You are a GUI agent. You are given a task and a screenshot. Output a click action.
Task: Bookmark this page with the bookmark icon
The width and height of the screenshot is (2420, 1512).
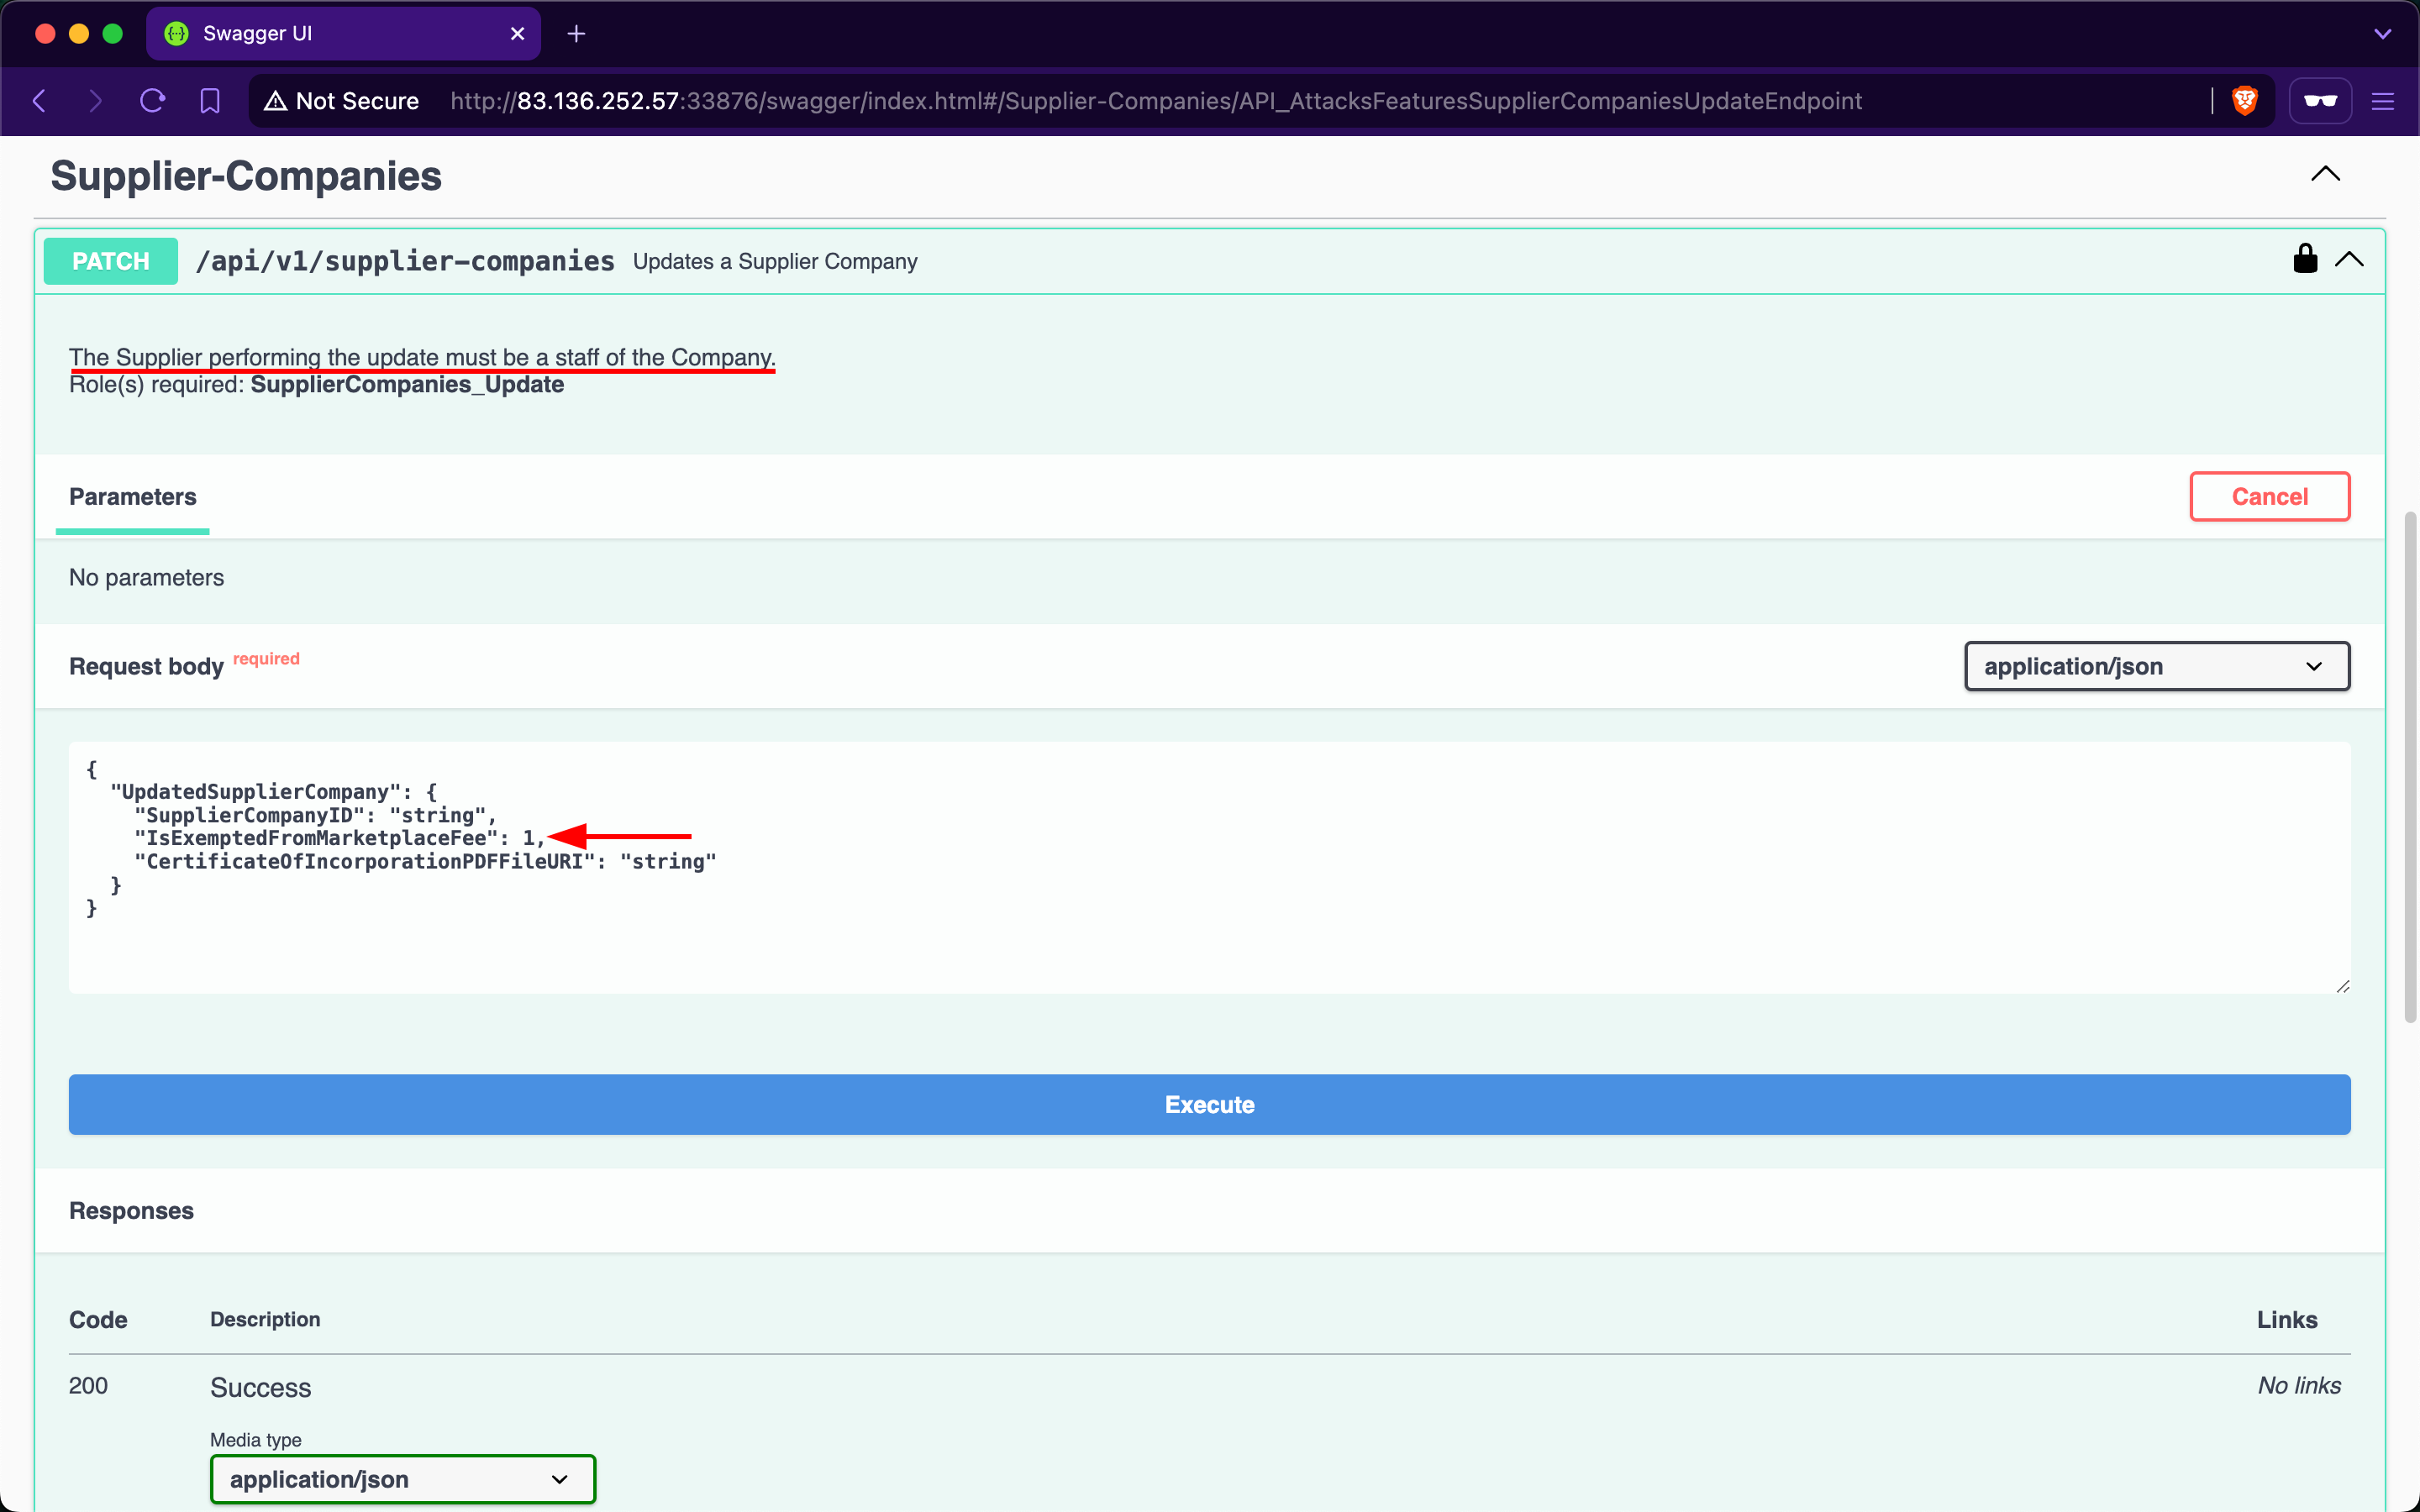click(210, 101)
